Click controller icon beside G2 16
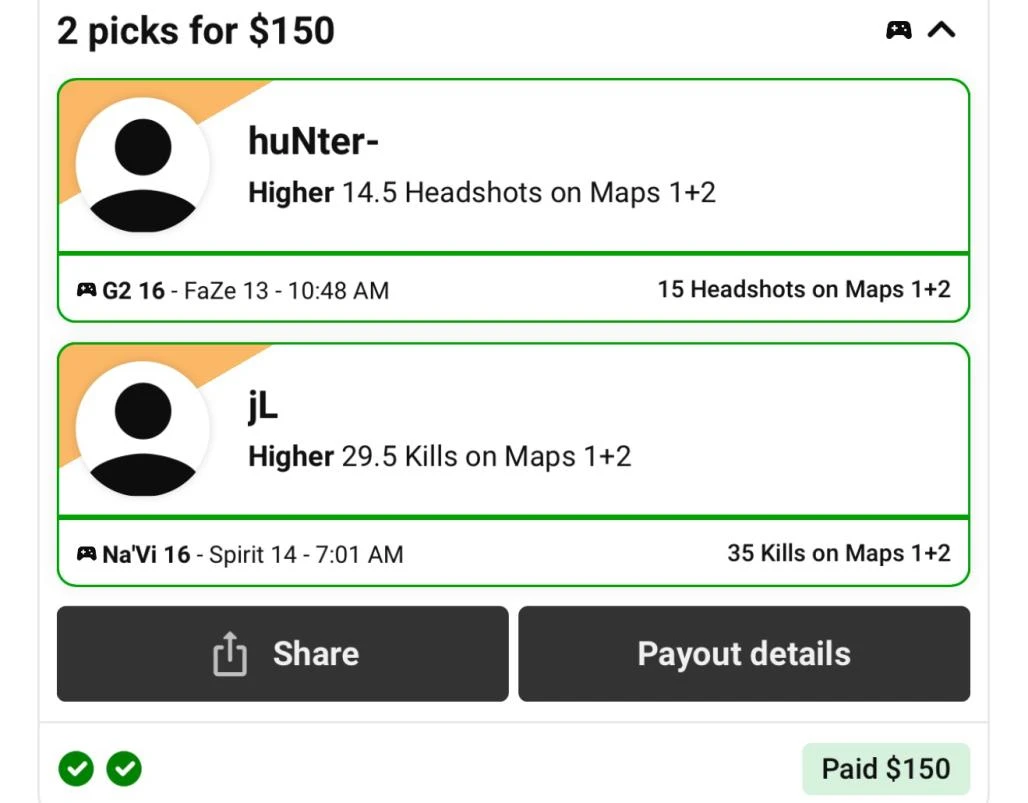Viewport: 1028px width, 803px height. 86,289
